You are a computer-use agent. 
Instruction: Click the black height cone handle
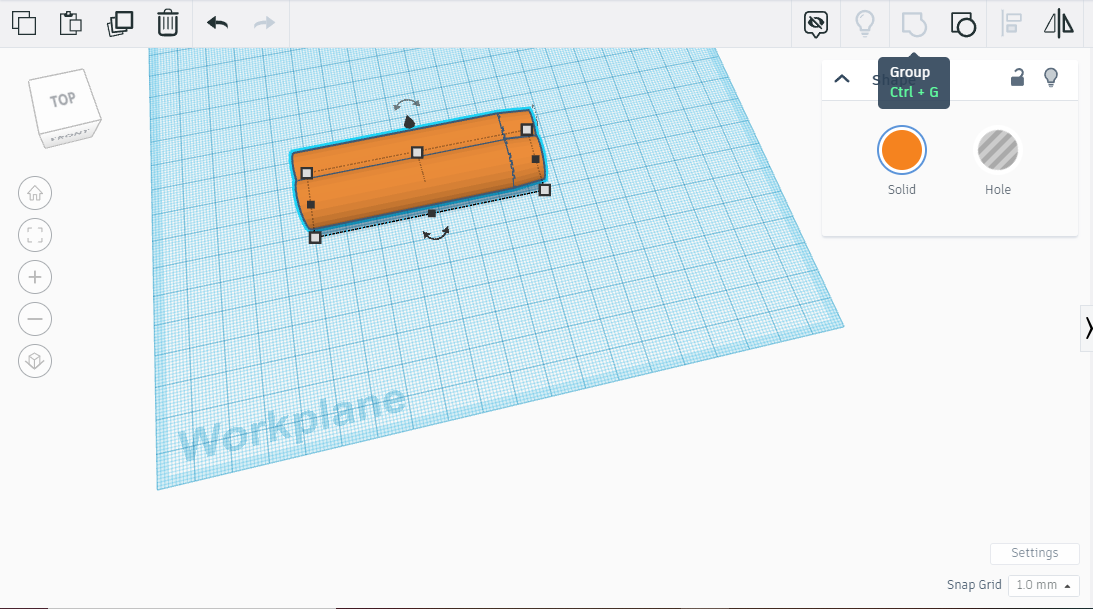(409, 123)
